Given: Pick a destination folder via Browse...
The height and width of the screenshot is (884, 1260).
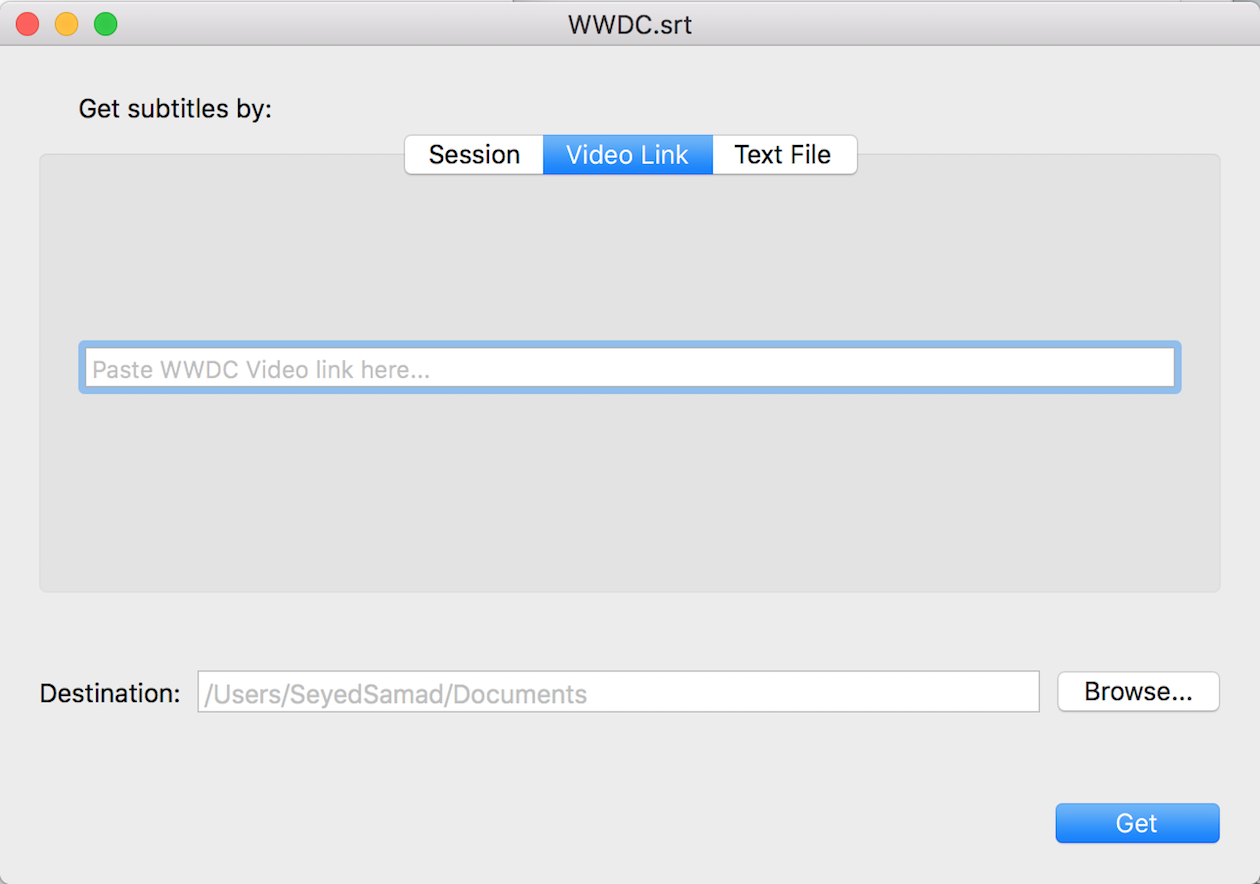Looking at the screenshot, I should click(x=1138, y=692).
